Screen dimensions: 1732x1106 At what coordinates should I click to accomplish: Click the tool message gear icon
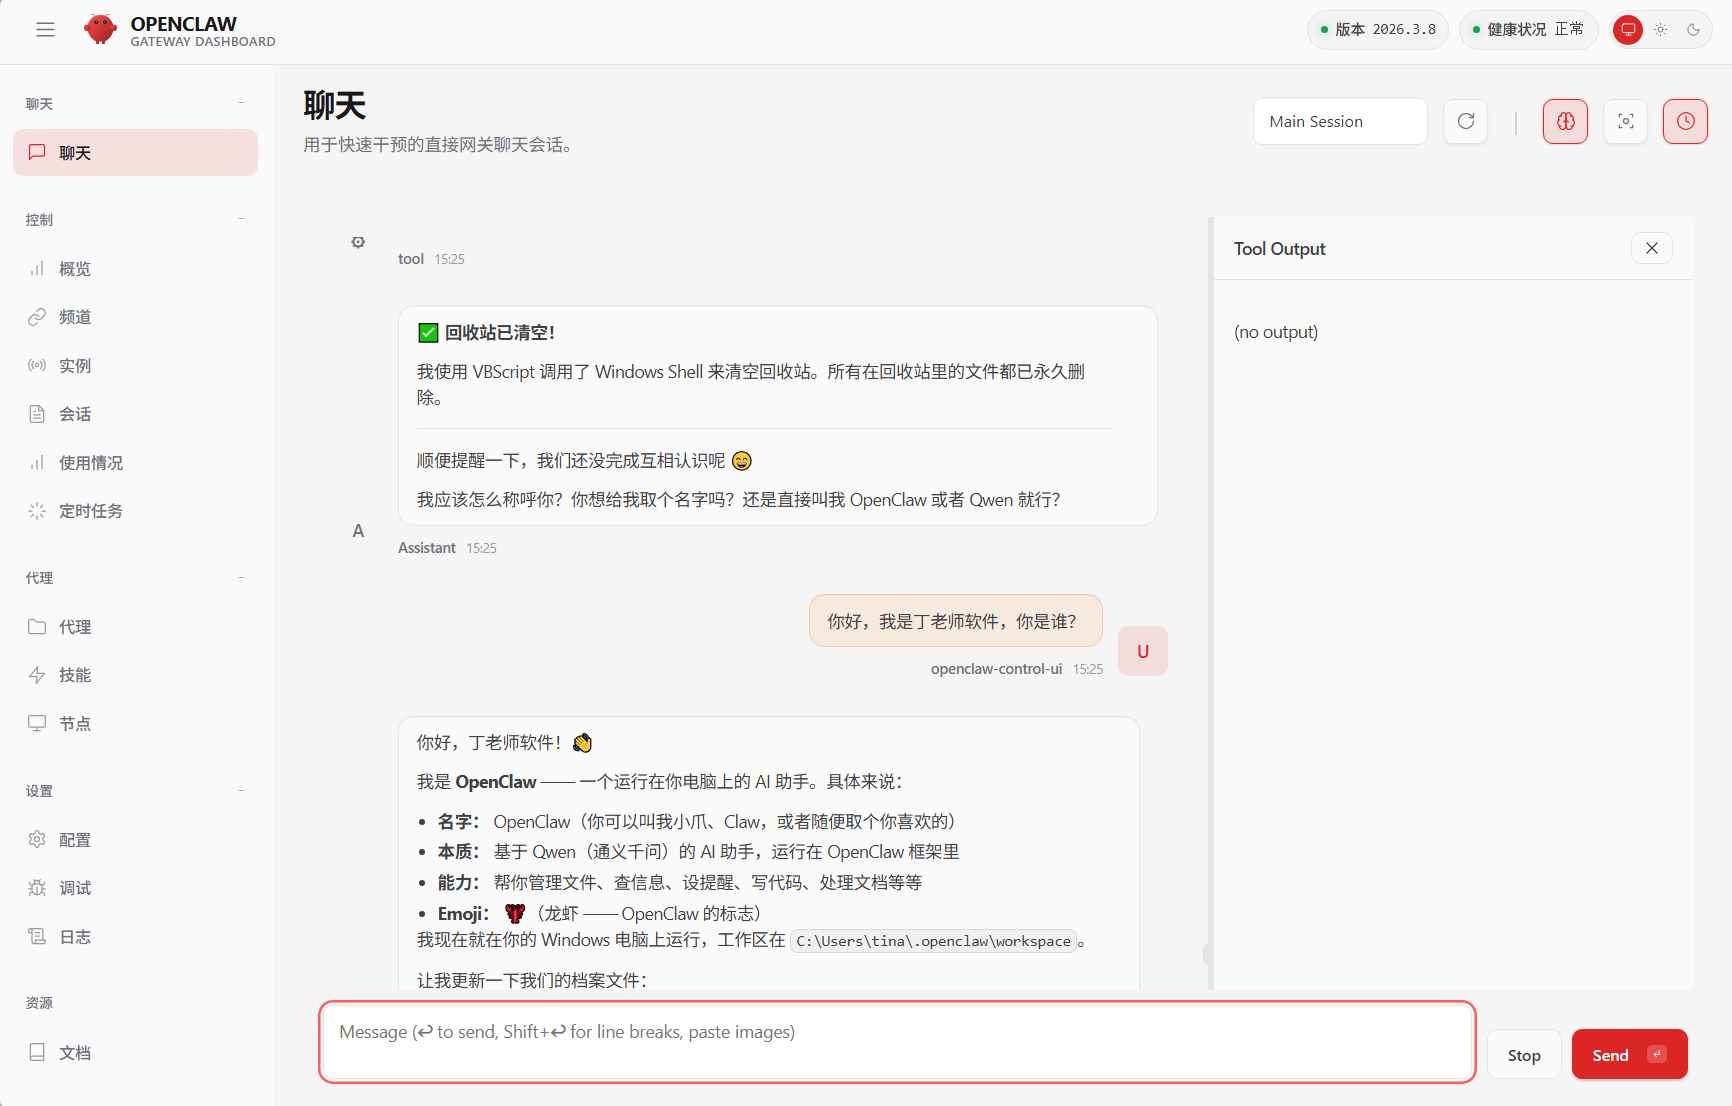pyautogui.click(x=358, y=242)
